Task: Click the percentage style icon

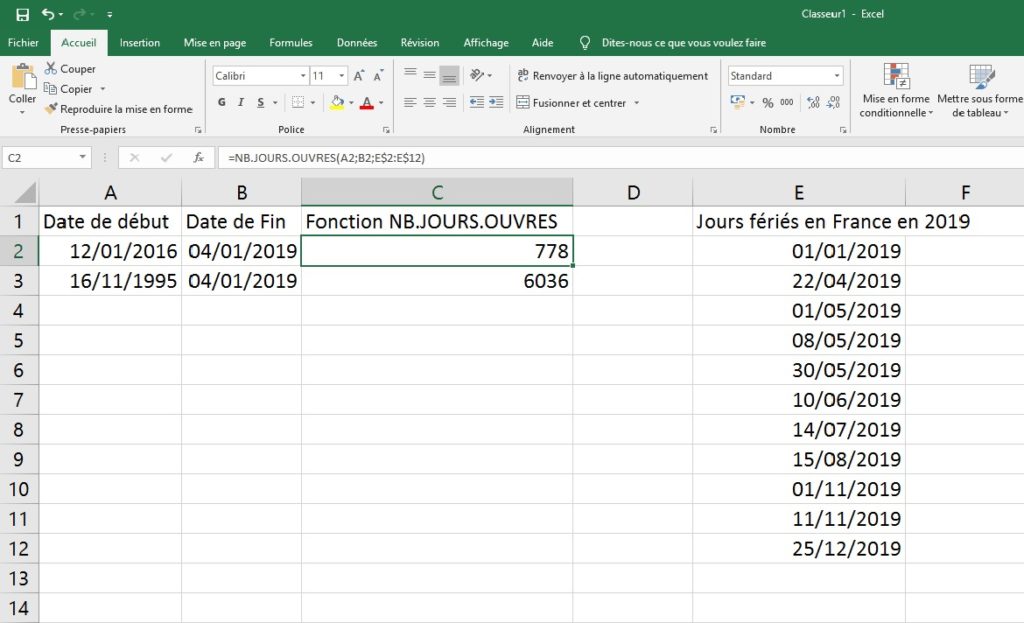Action: click(x=766, y=103)
